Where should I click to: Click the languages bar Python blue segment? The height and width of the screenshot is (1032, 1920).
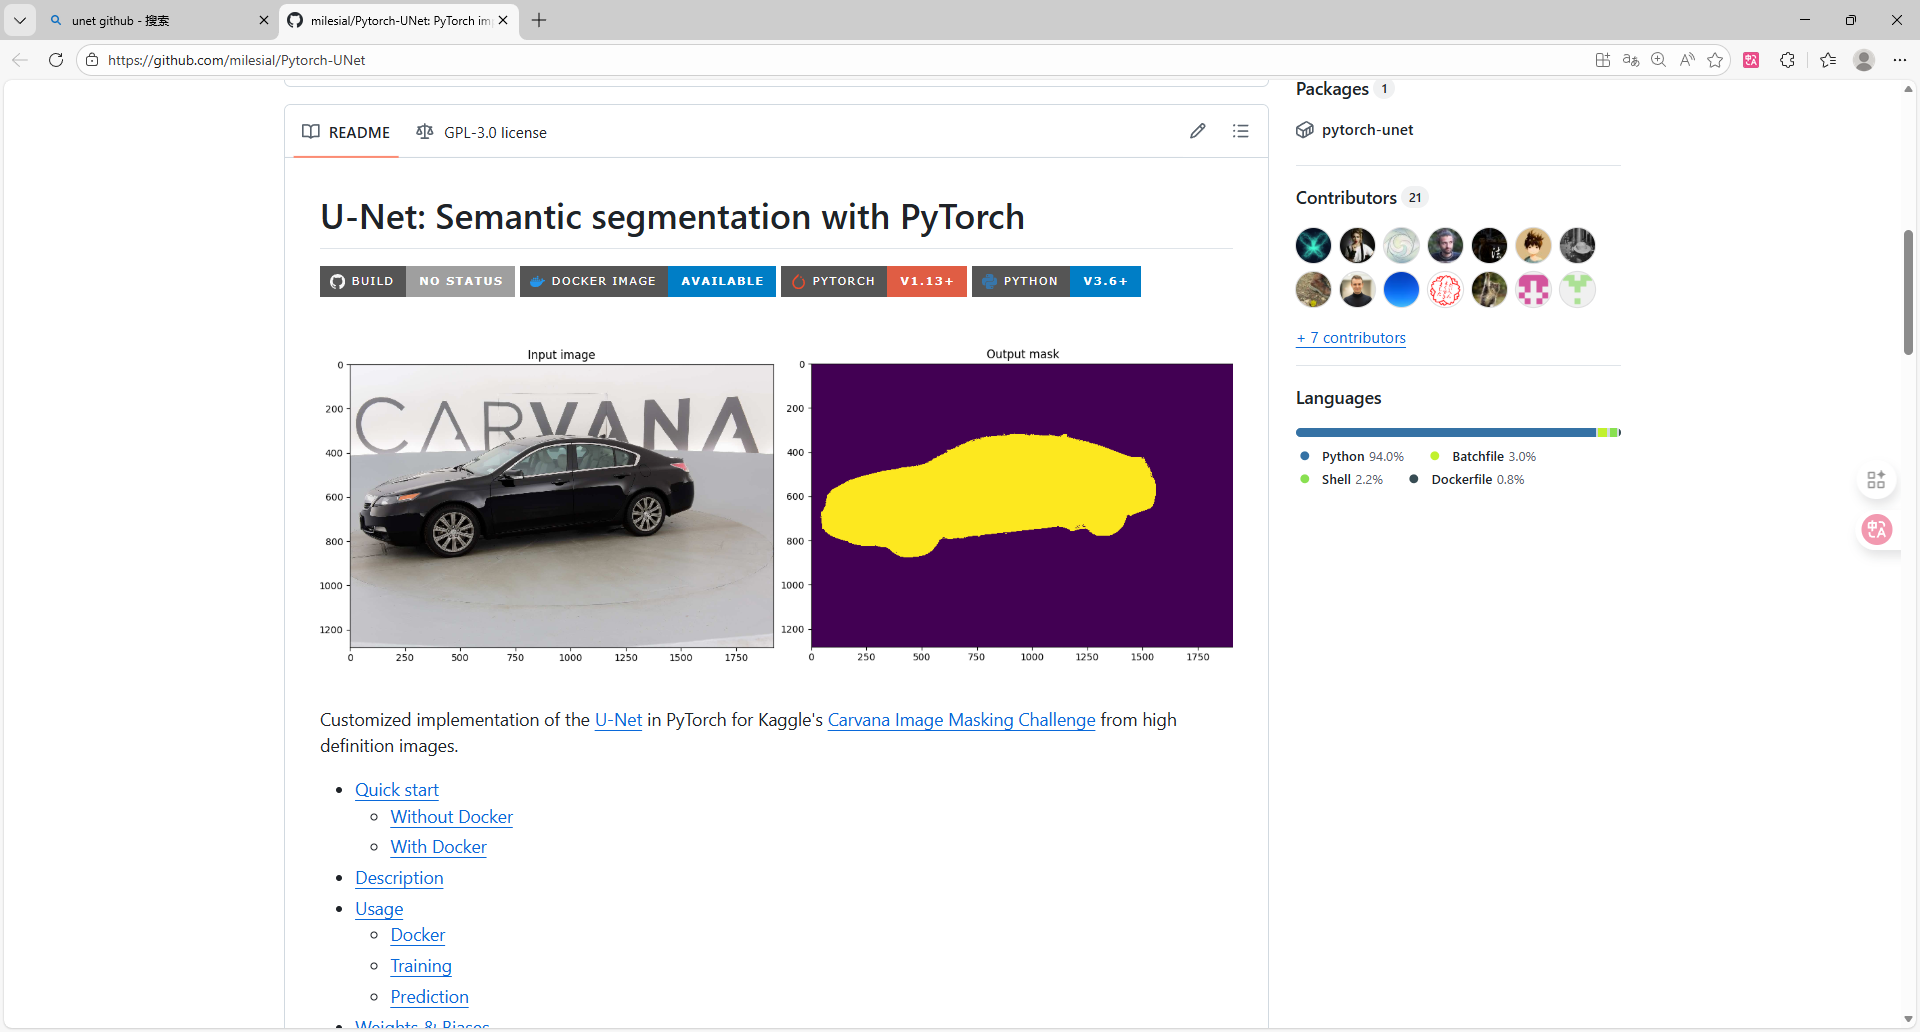click(1446, 432)
